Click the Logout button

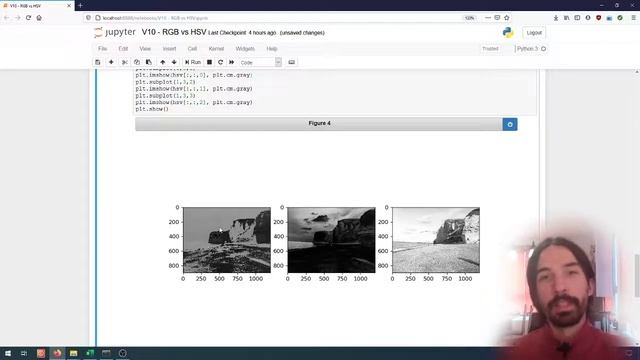534,33
